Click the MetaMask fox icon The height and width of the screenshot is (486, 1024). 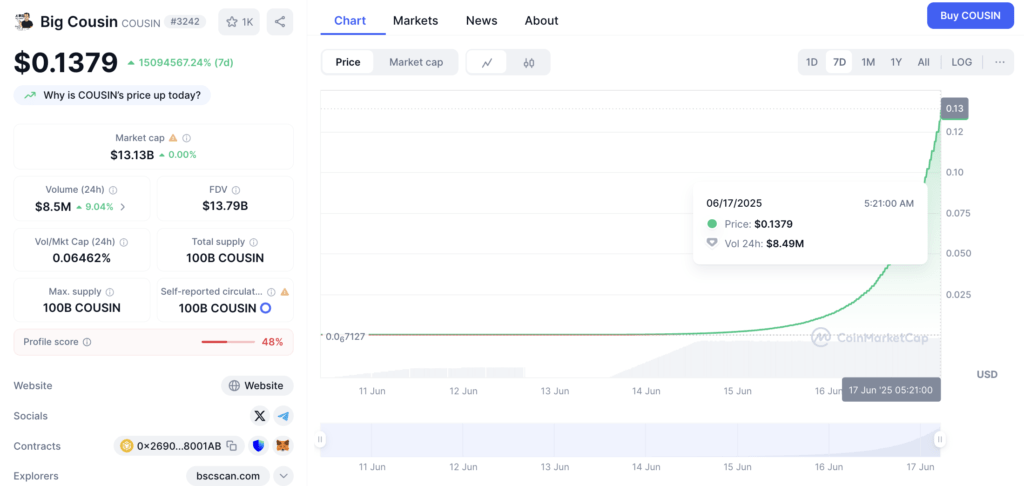click(283, 446)
